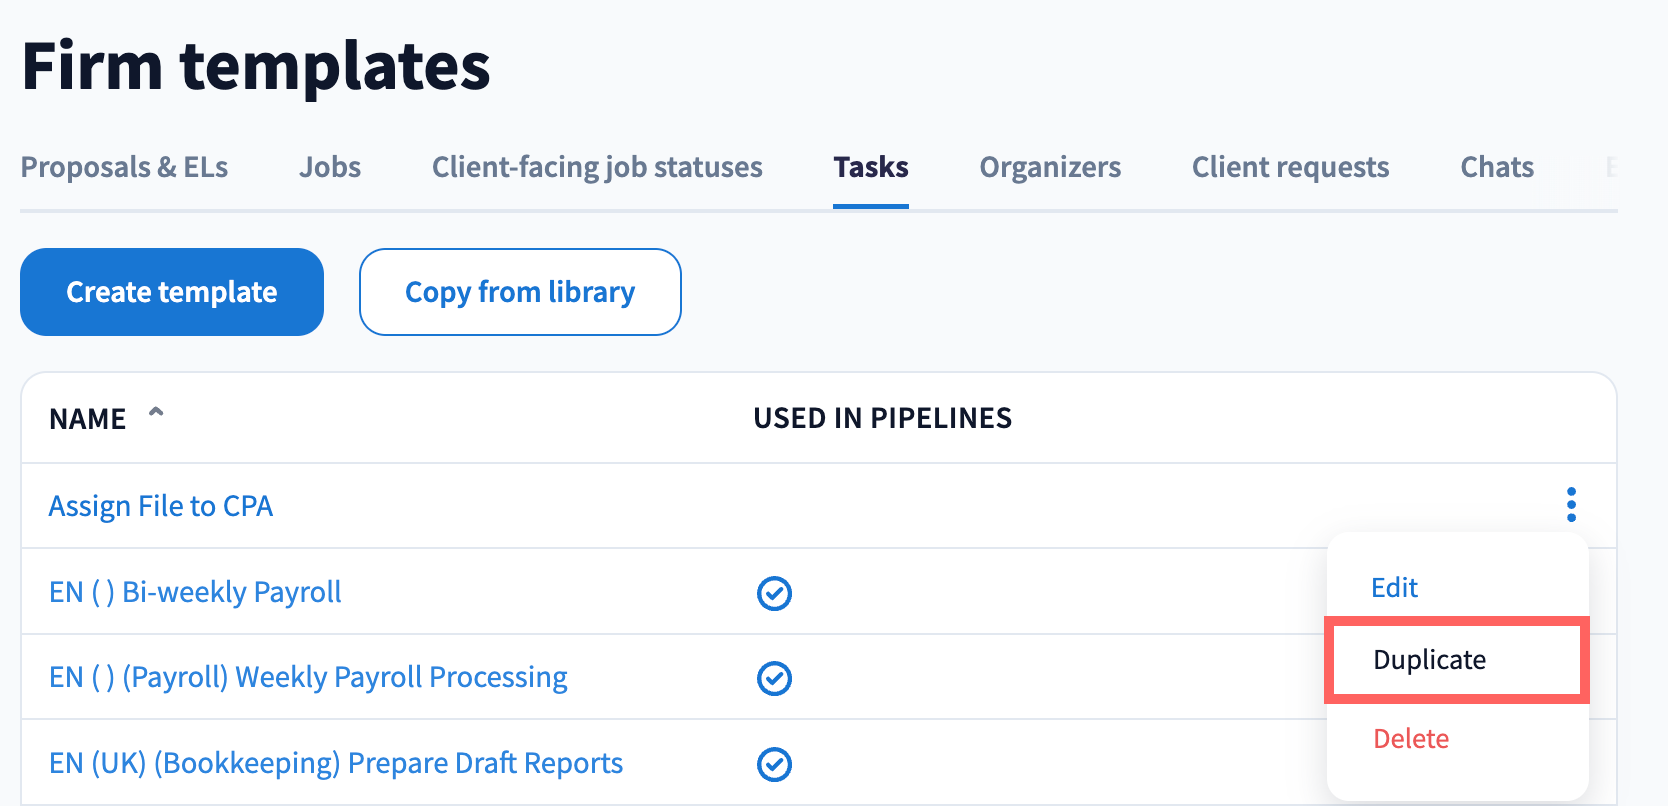Click the Copy from library button
The image size is (1668, 806).
tap(520, 292)
